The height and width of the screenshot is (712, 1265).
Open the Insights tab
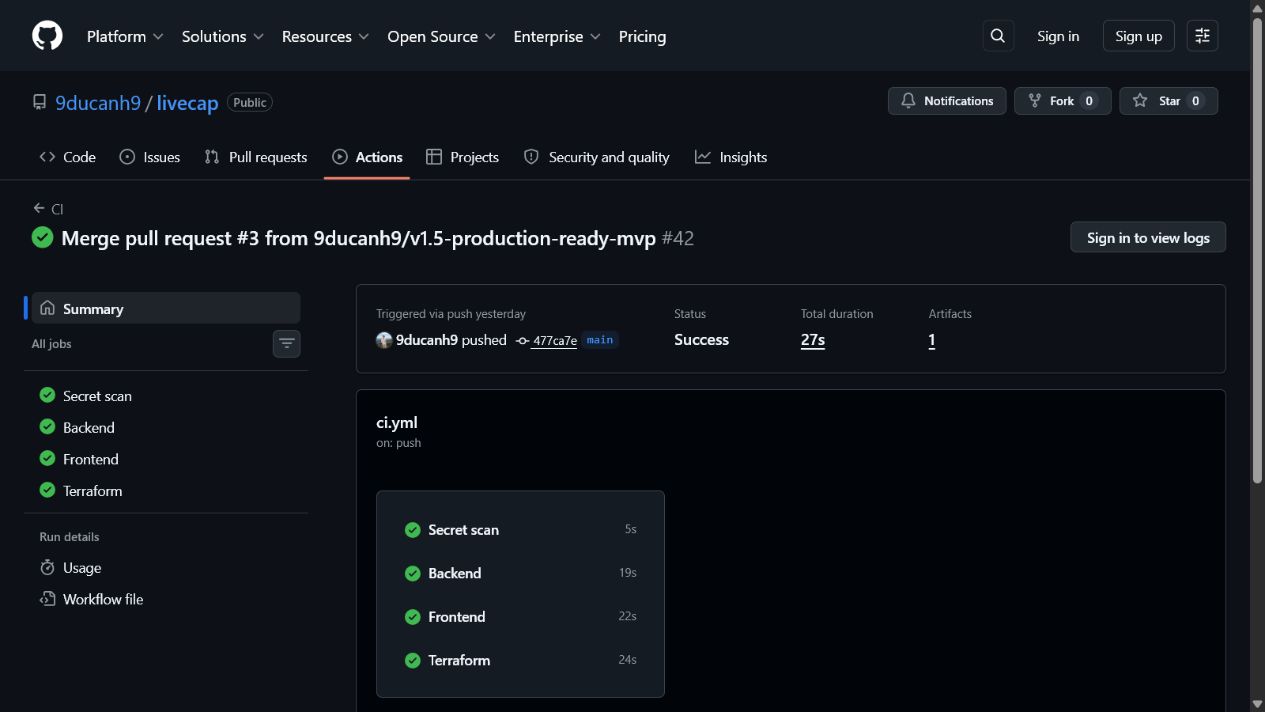(x=731, y=157)
